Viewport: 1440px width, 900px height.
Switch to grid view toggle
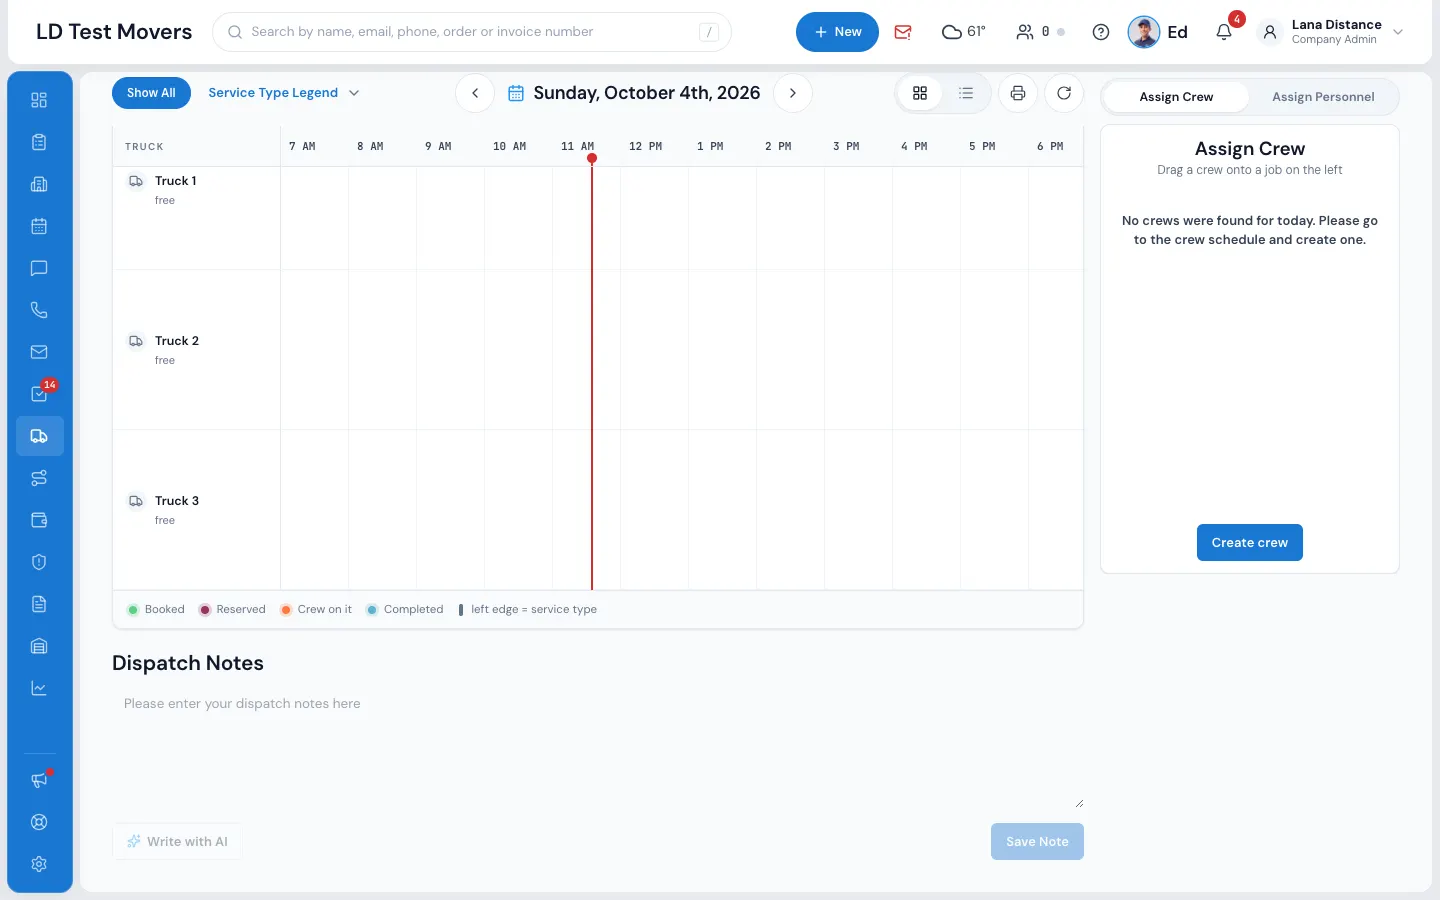click(x=920, y=93)
